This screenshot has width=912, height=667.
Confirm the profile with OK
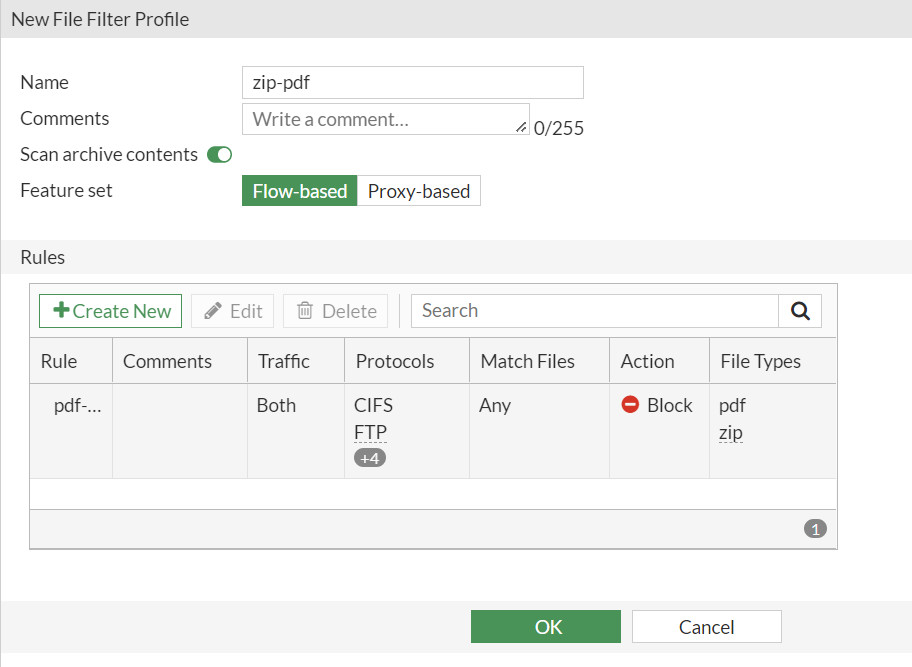click(x=546, y=626)
